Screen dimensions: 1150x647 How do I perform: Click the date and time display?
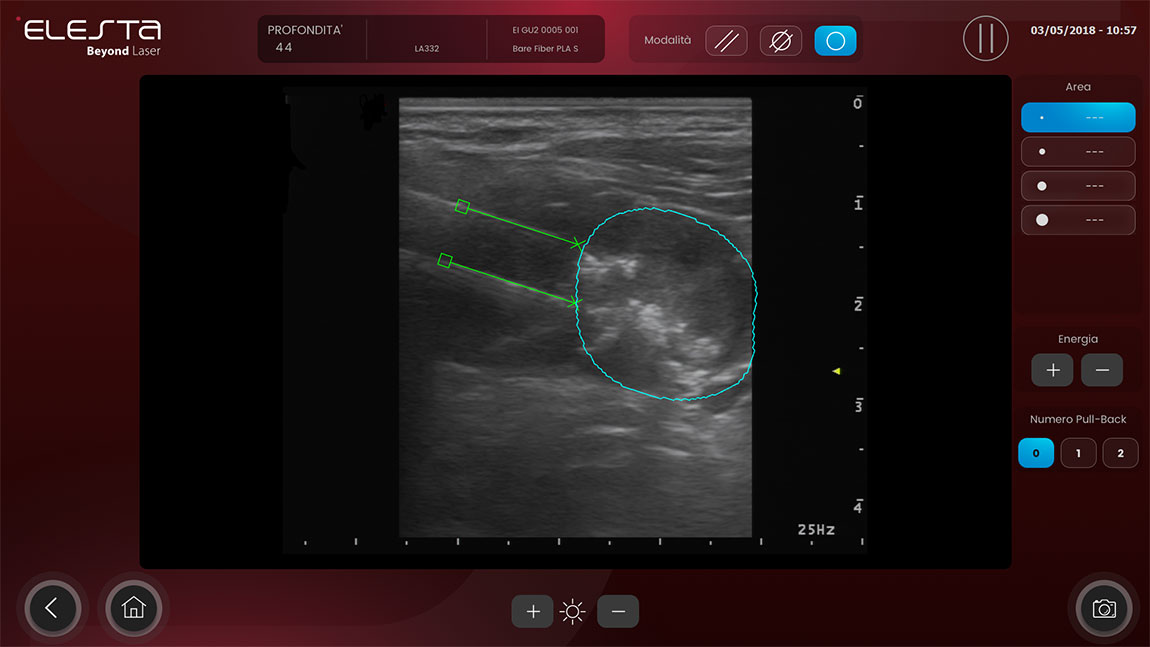click(1083, 30)
